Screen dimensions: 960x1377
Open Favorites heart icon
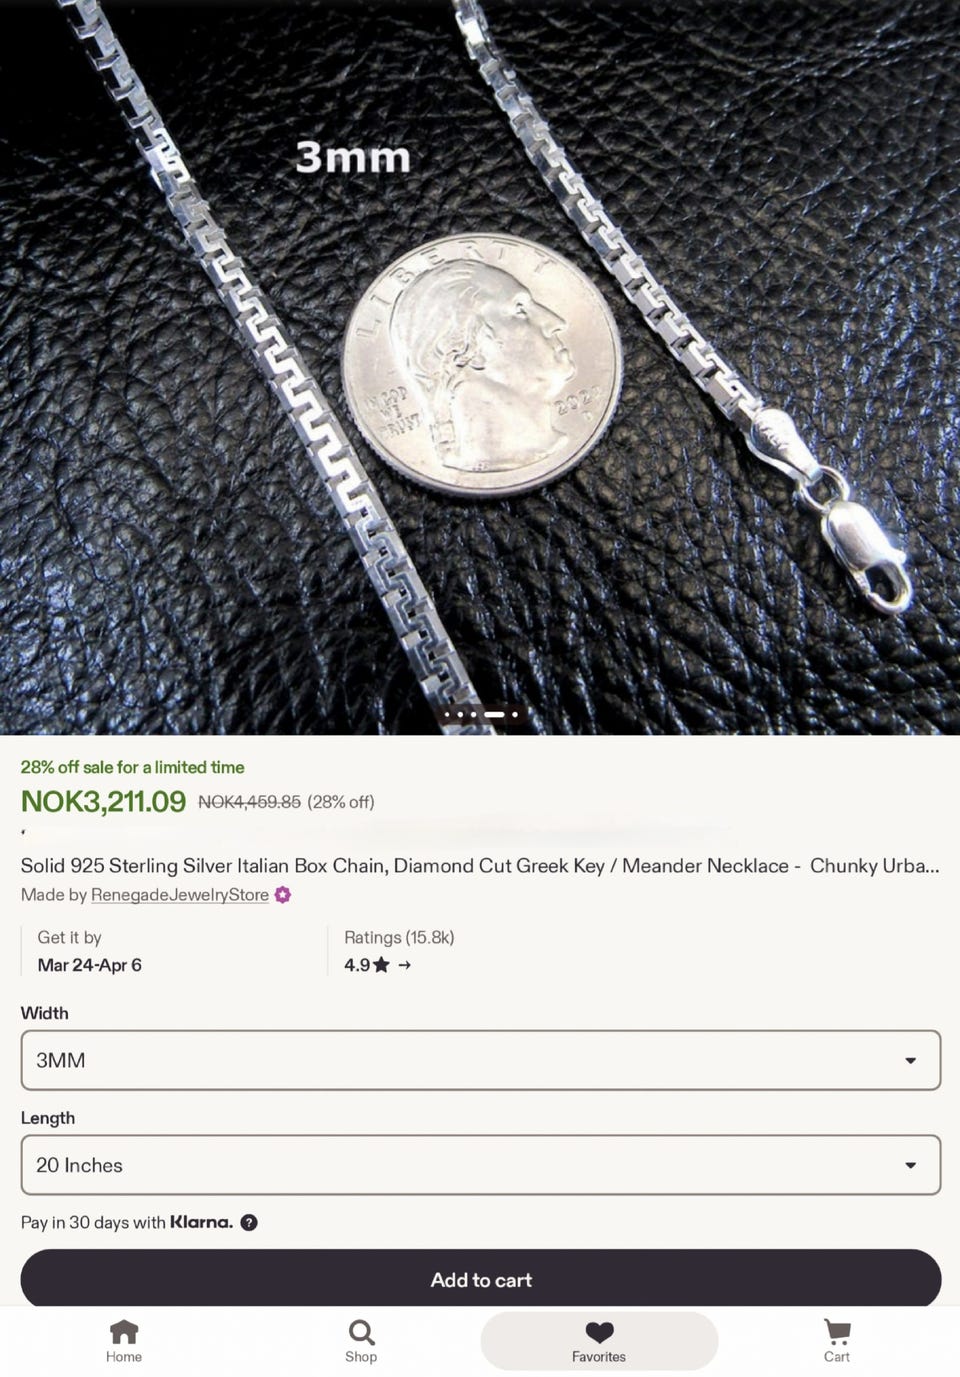(x=599, y=1332)
